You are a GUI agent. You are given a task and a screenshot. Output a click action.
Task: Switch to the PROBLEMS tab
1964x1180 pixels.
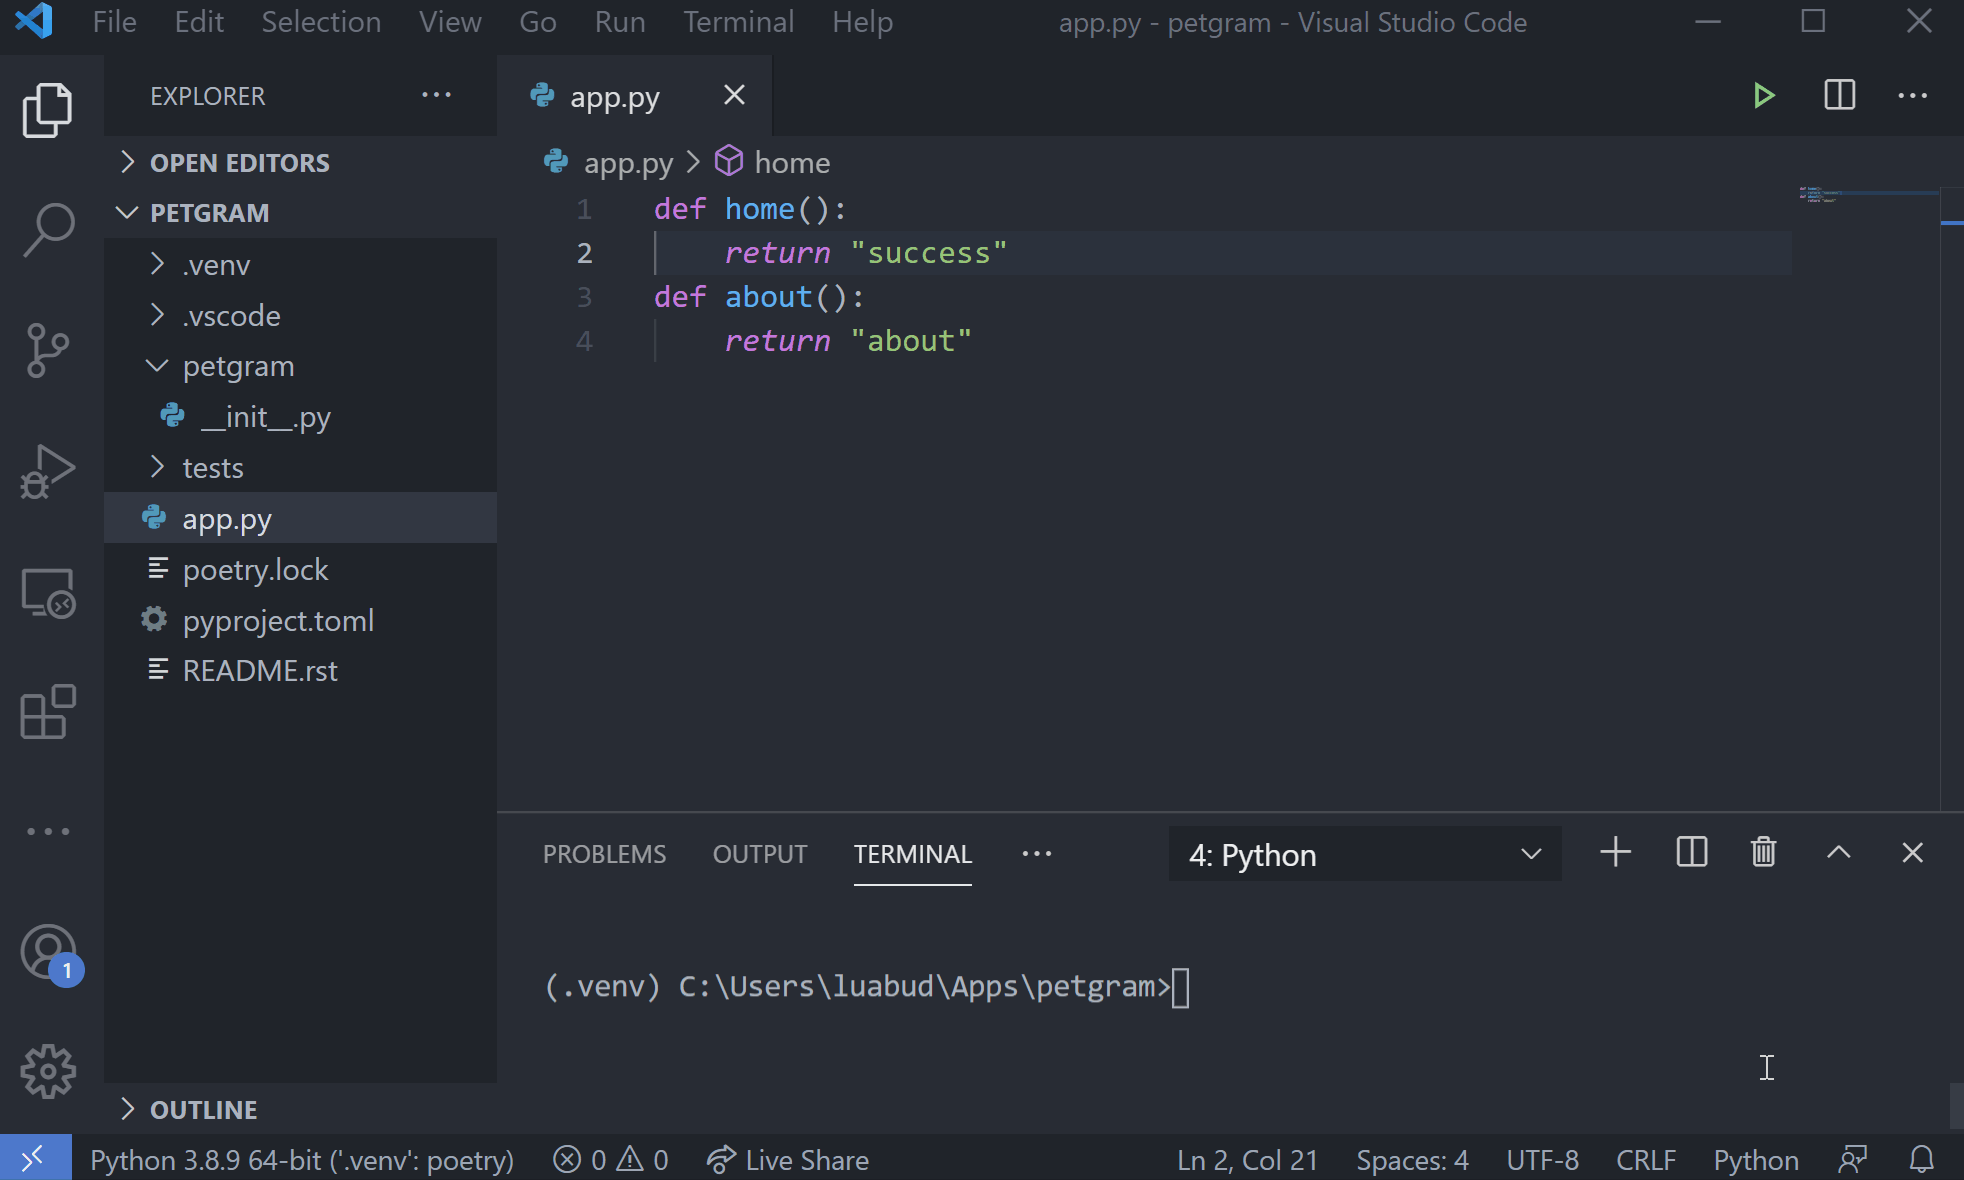pos(604,854)
